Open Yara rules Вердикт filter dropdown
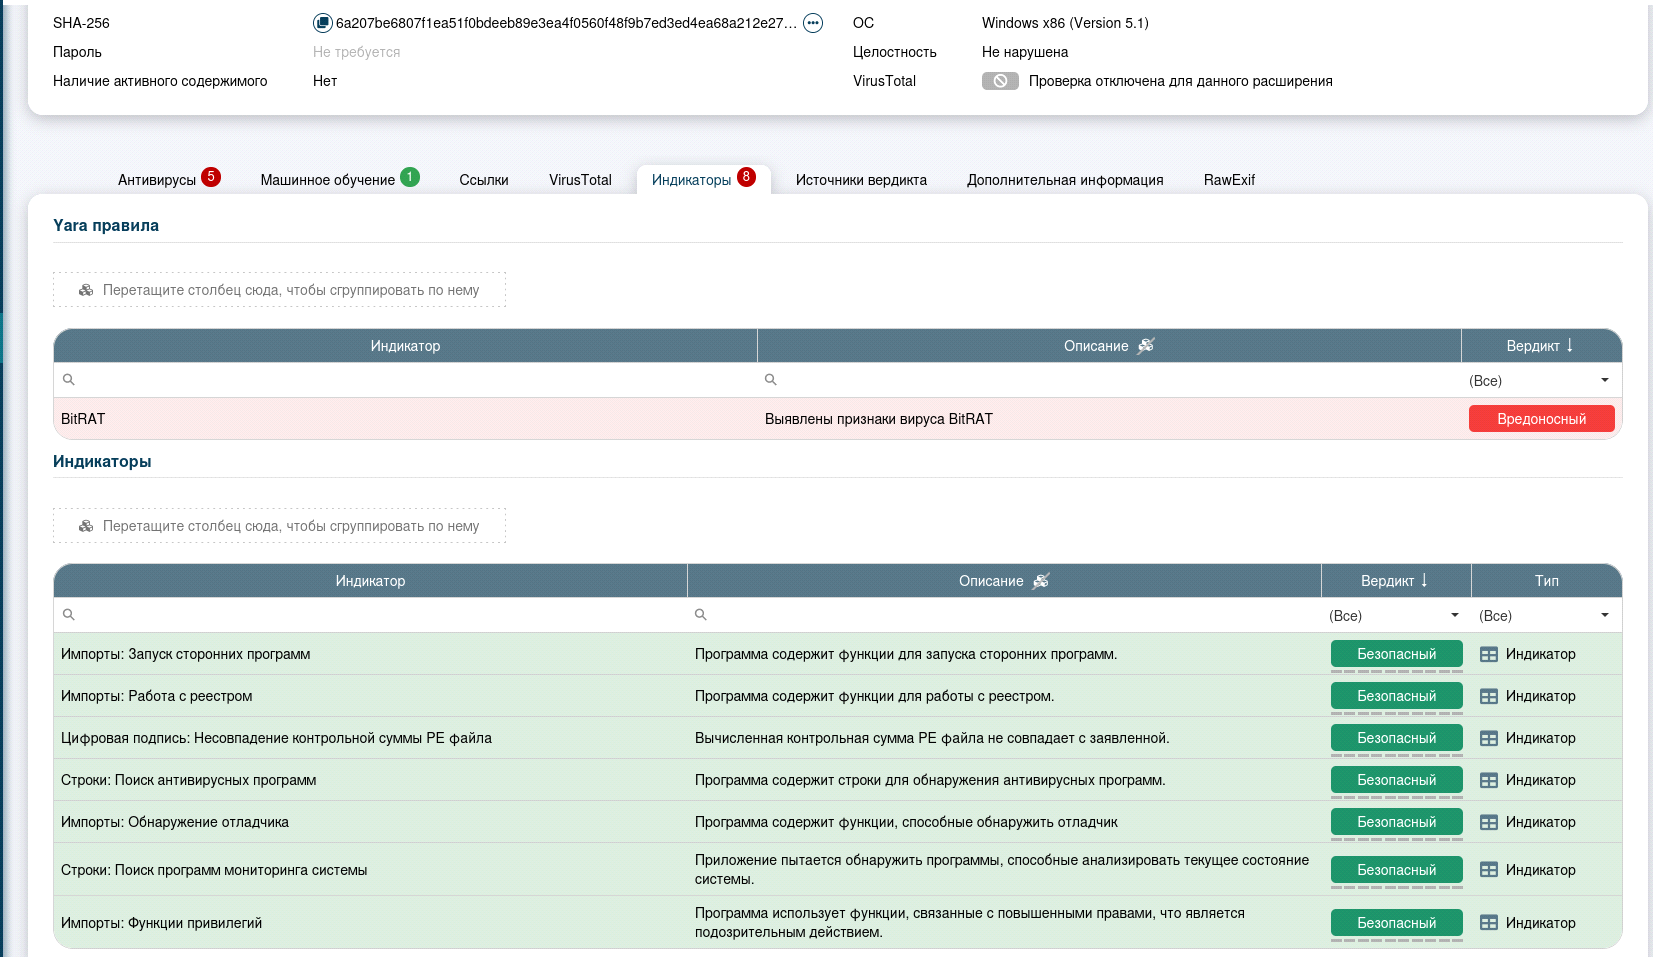 [x=1604, y=380]
